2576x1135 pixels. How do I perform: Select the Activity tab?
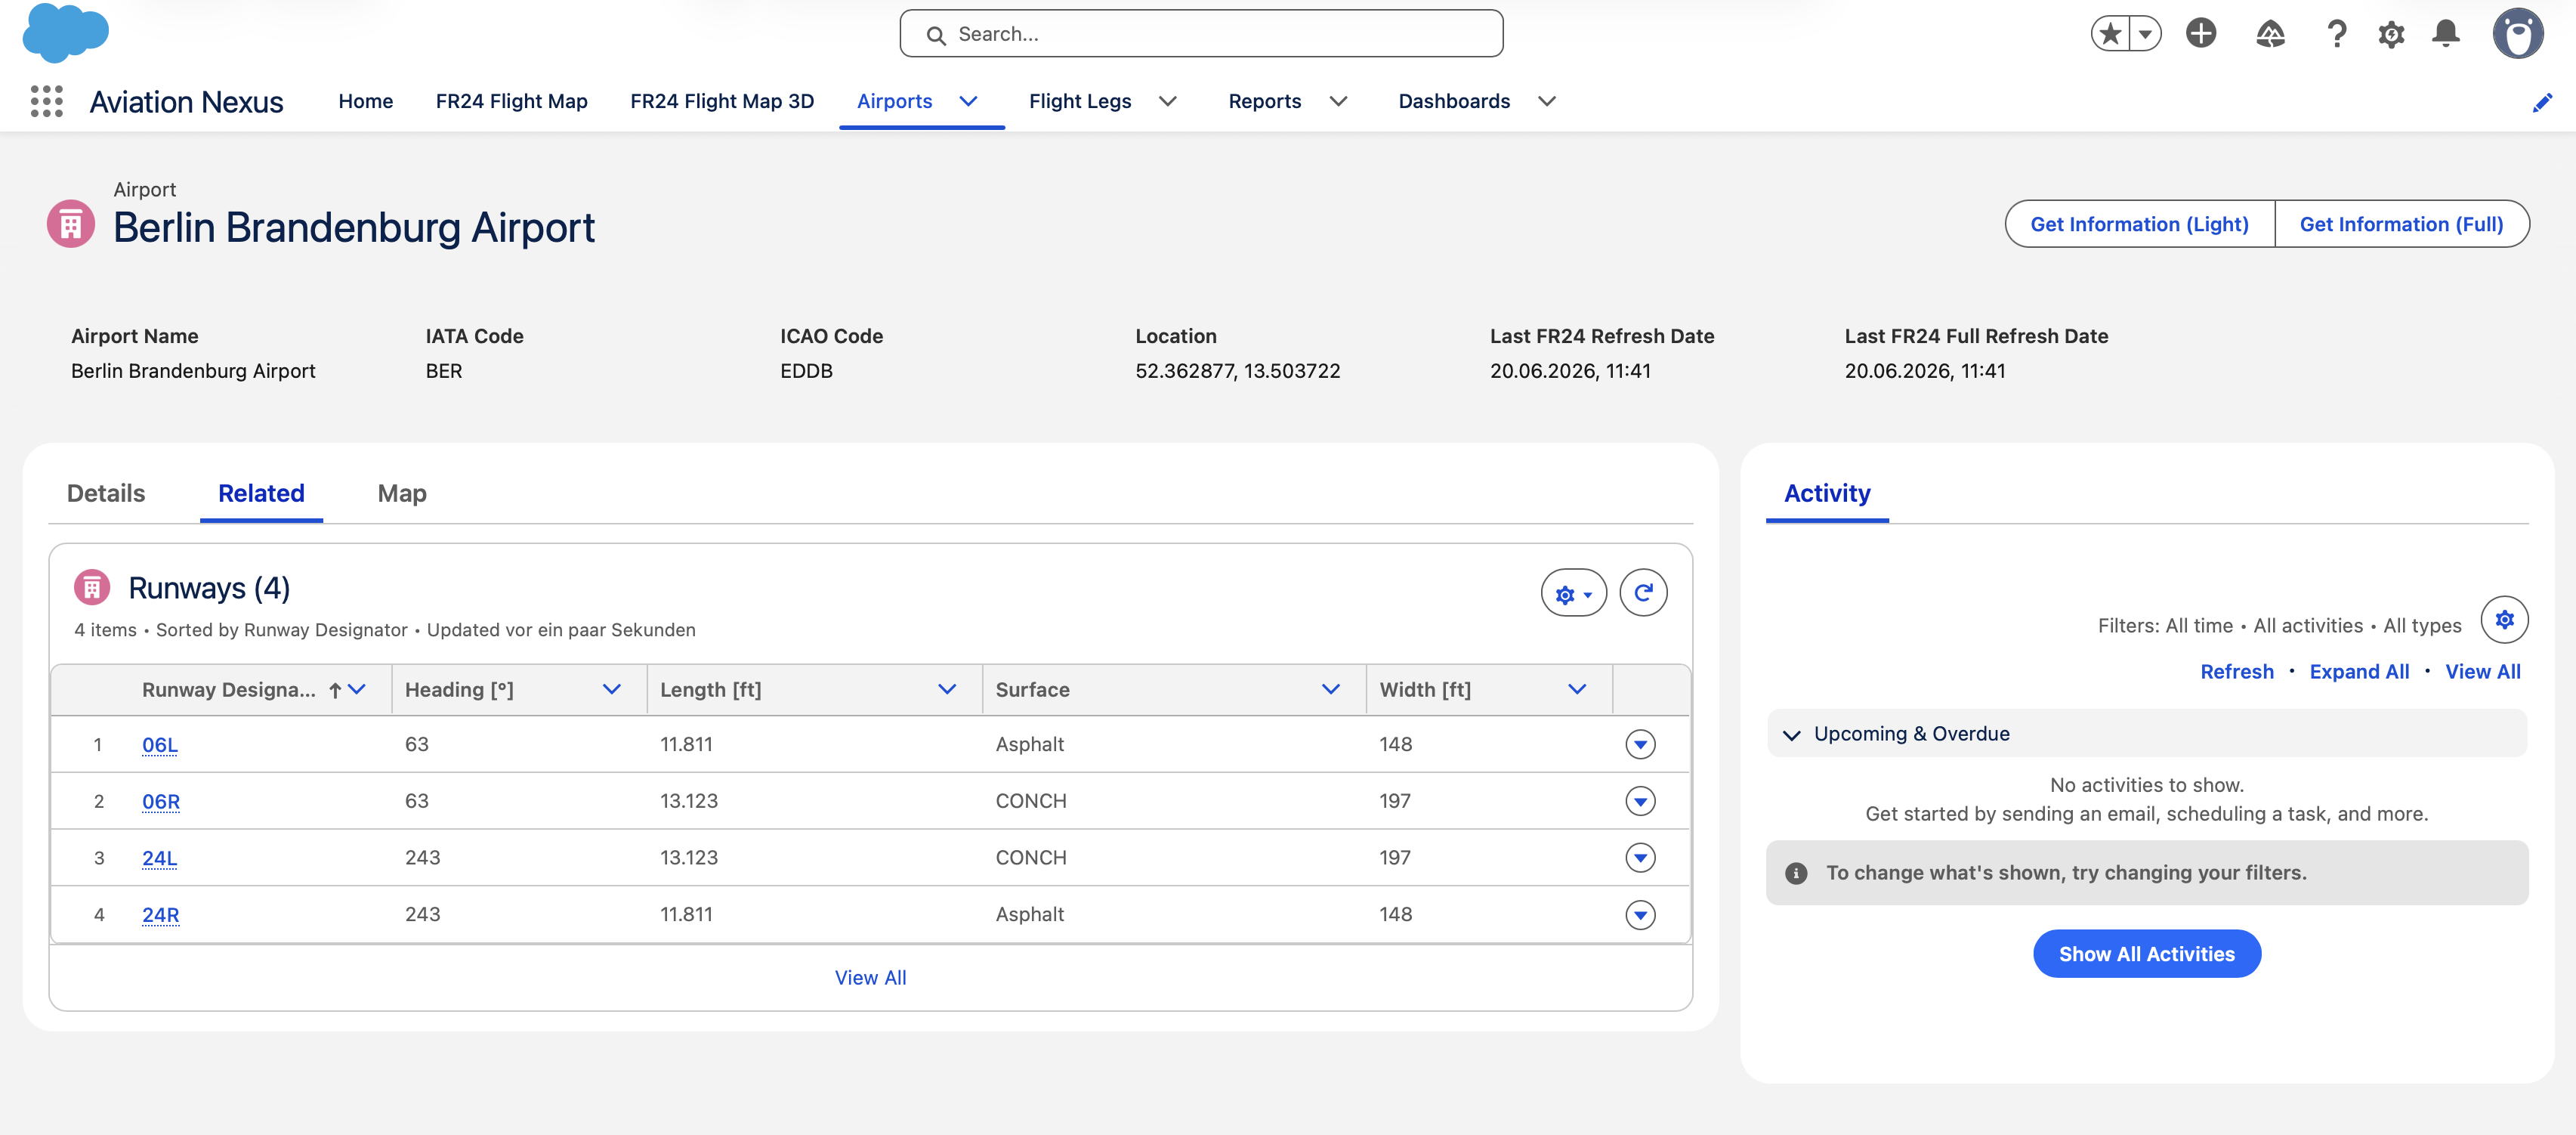1827,493
